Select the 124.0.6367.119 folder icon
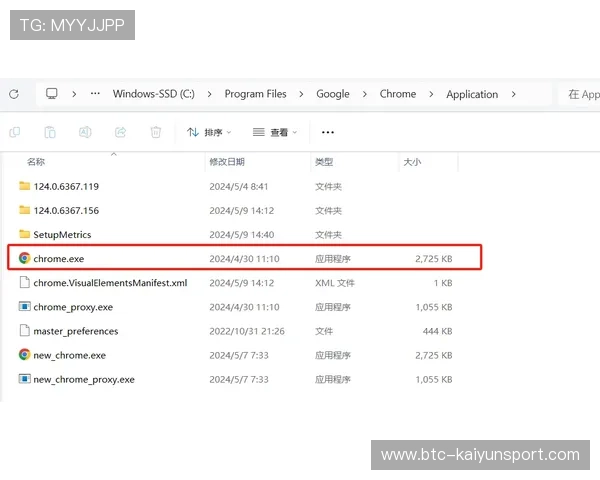The height and width of the screenshot is (480, 600). [x=24, y=186]
